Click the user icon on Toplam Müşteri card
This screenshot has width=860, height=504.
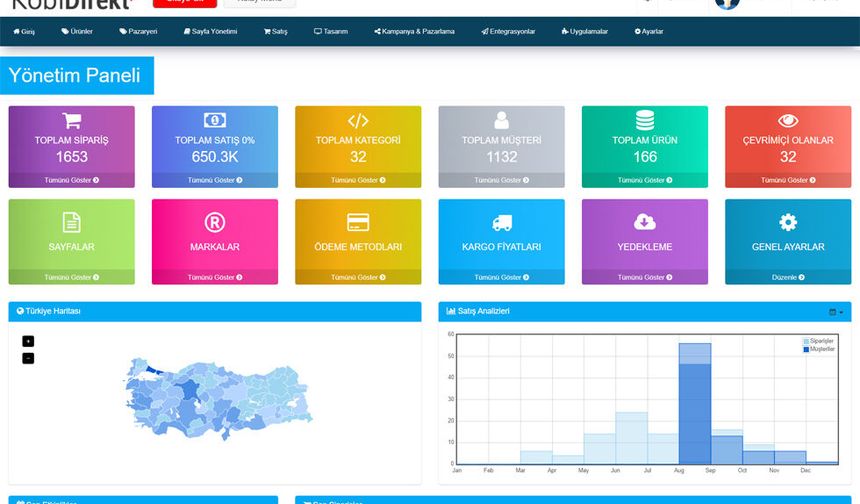click(x=501, y=120)
